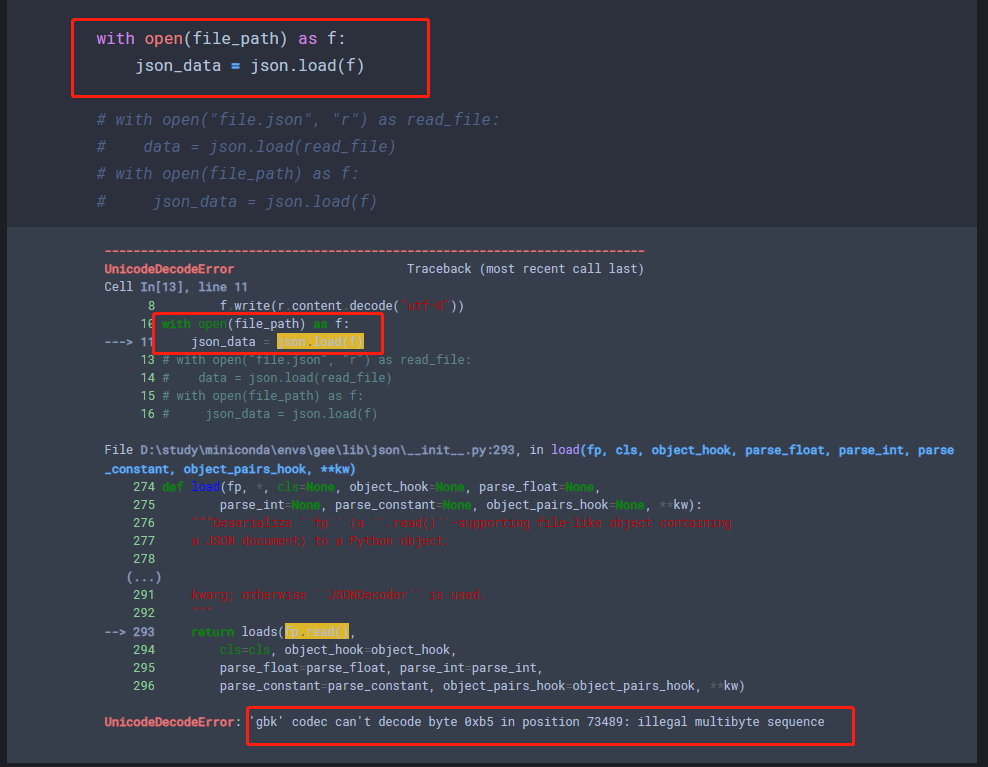Click line 275 'parse_int=None, parse_constant=None'
This screenshot has height=767, width=988.
tap(461, 505)
